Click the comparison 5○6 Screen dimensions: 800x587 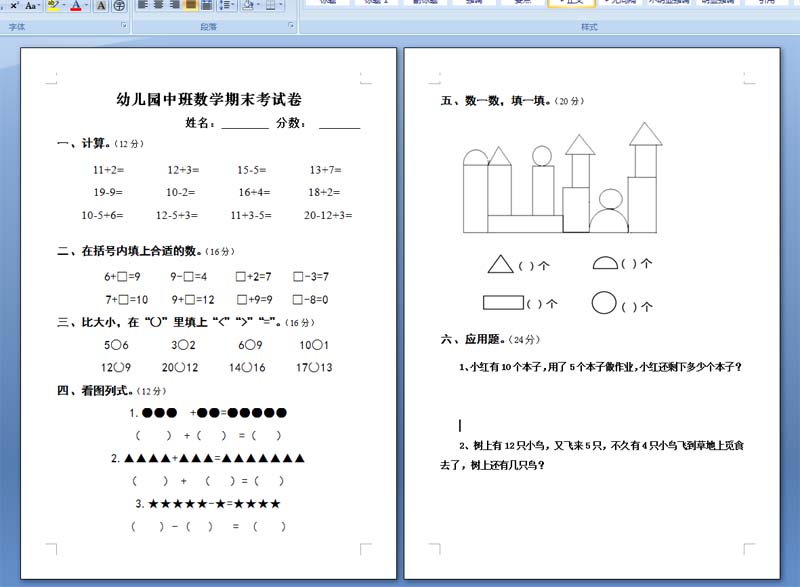point(116,345)
